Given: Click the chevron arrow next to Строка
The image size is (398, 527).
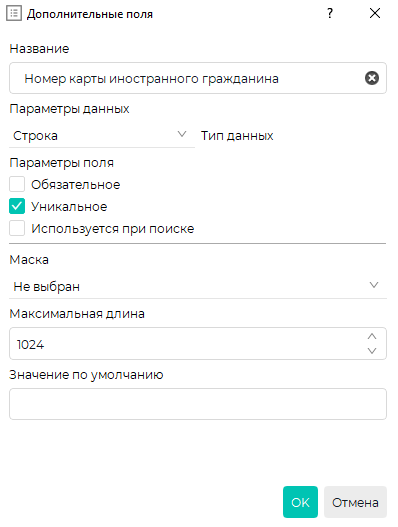Looking at the screenshot, I should (182, 134).
